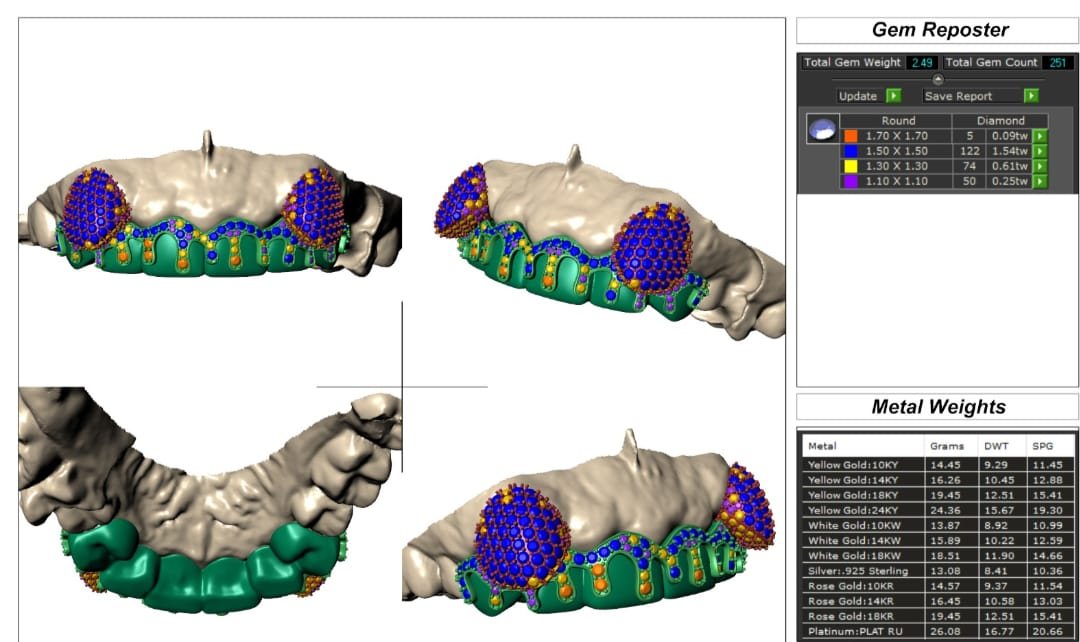Image resolution: width=1080 pixels, height=642 pixels.
Task: Select the Yellow Gold:24KY row
Action: pyautogui.click(x=938, y=510)
